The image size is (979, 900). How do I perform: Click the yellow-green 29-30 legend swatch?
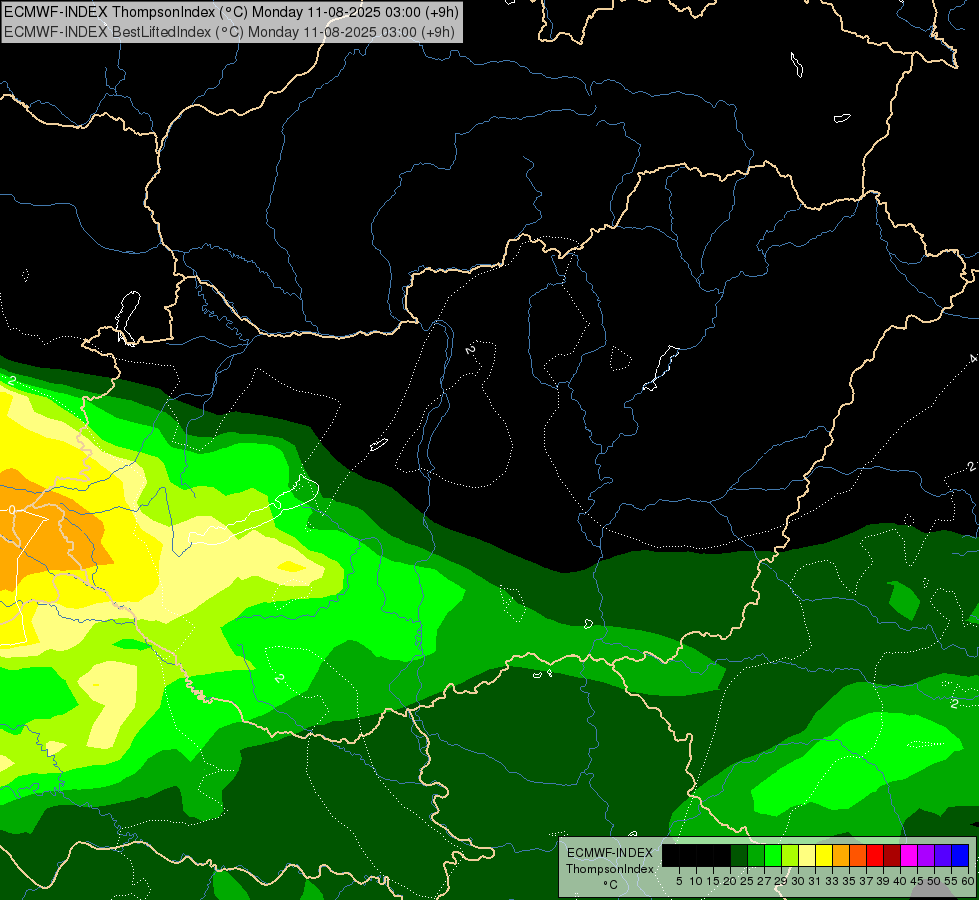(x=790, y=855)
